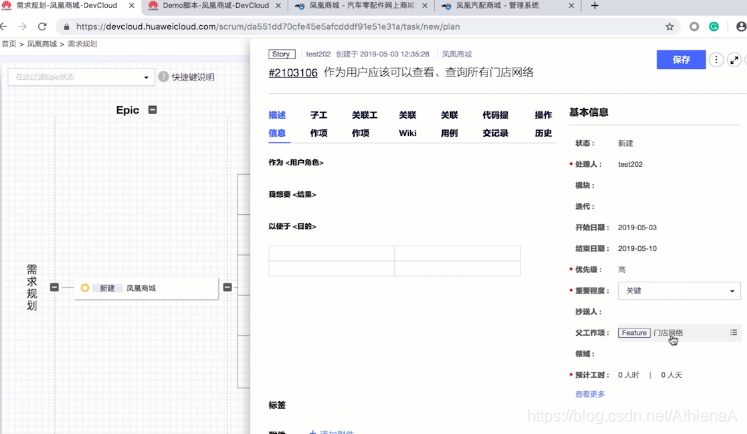Image resolution: width=747 pixels, height=434 pixels.
Task: Edit the story title text
Action: point(429,72)
